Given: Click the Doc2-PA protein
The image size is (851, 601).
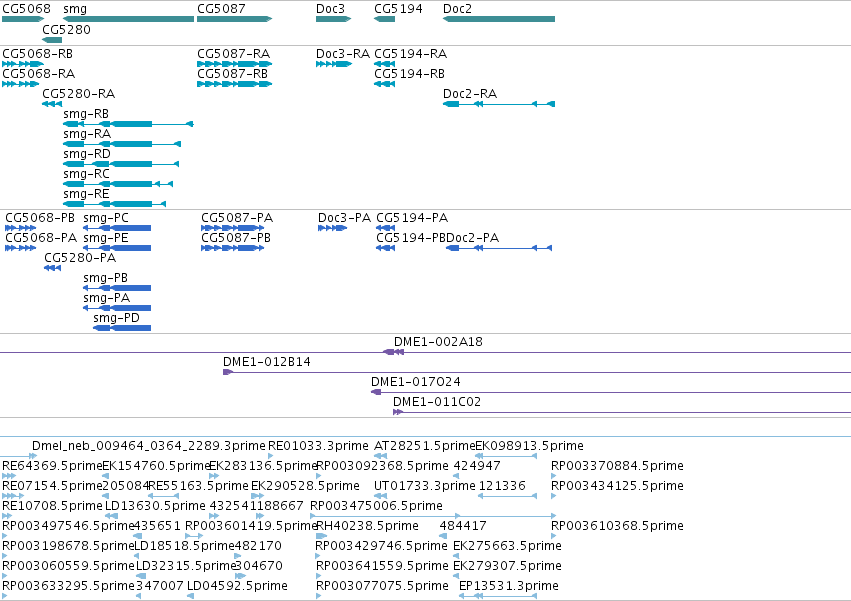Looking at the screenshot, I should (499, 248).
